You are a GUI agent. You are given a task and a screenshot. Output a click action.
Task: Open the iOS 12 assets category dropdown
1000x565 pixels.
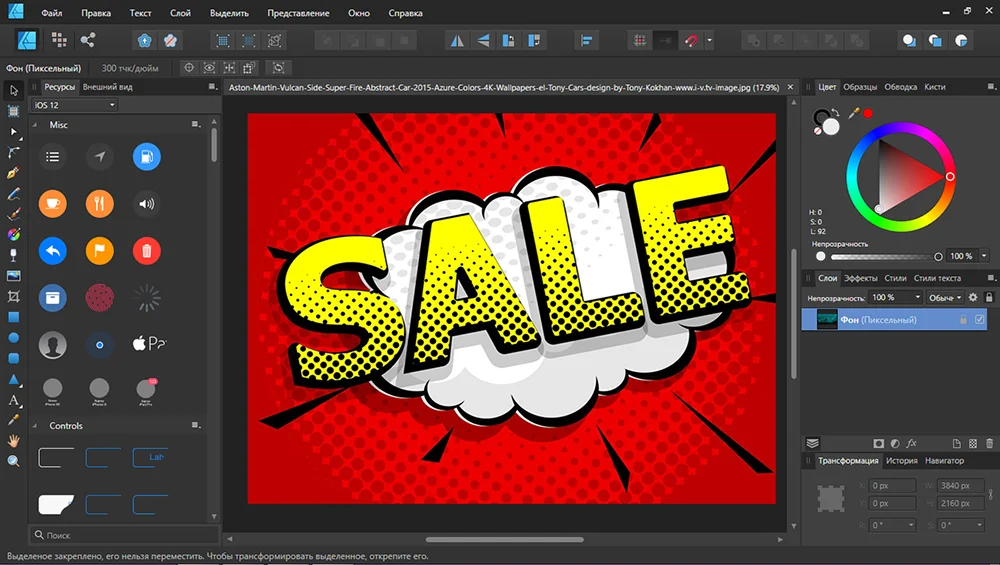point(76,105)
